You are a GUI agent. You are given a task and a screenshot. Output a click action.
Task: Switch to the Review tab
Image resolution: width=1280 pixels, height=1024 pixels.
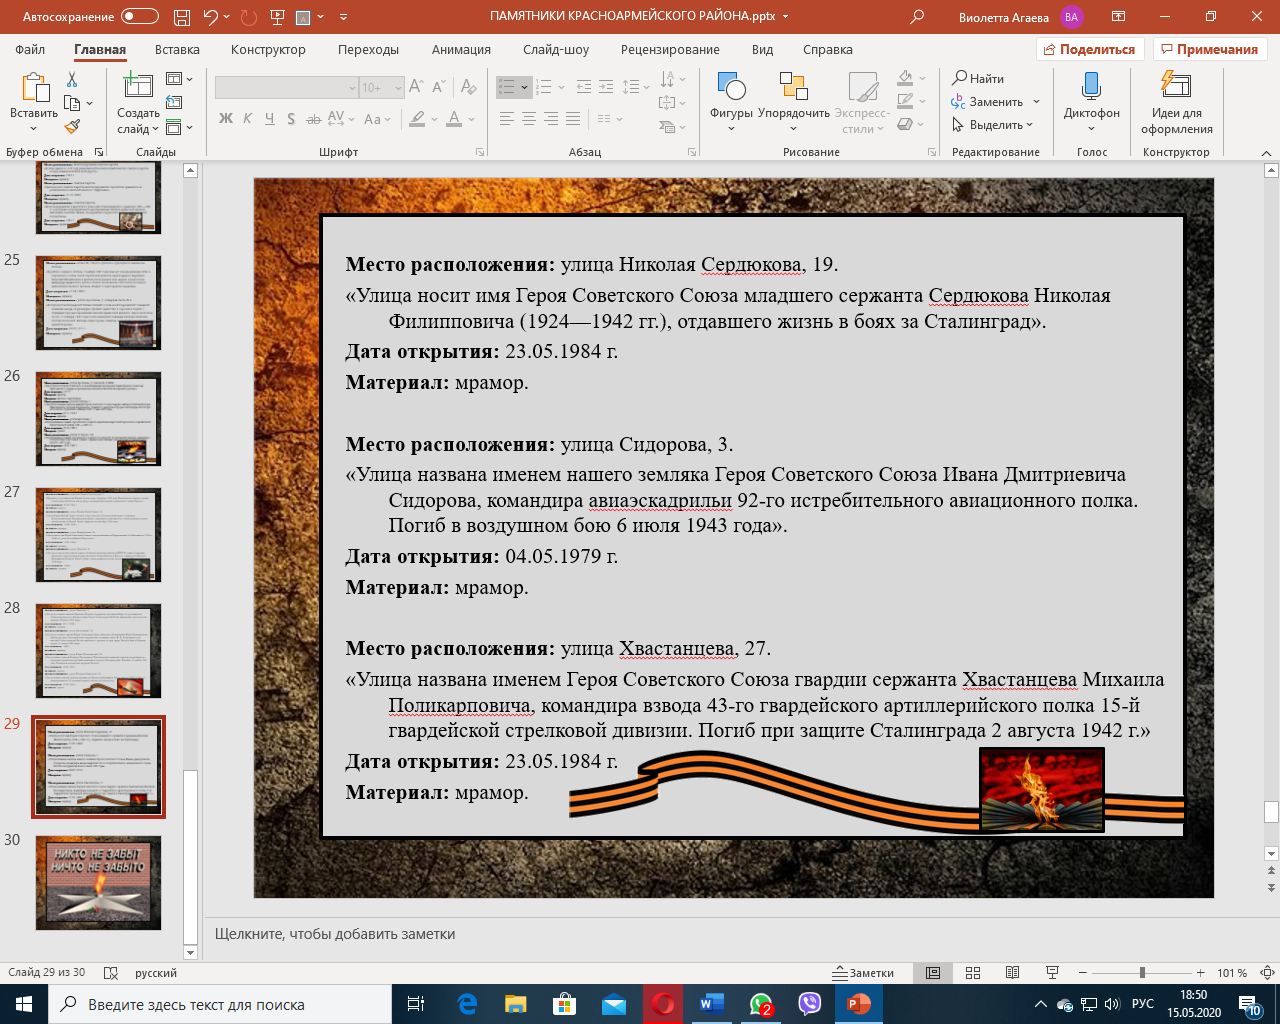point(670,49)
